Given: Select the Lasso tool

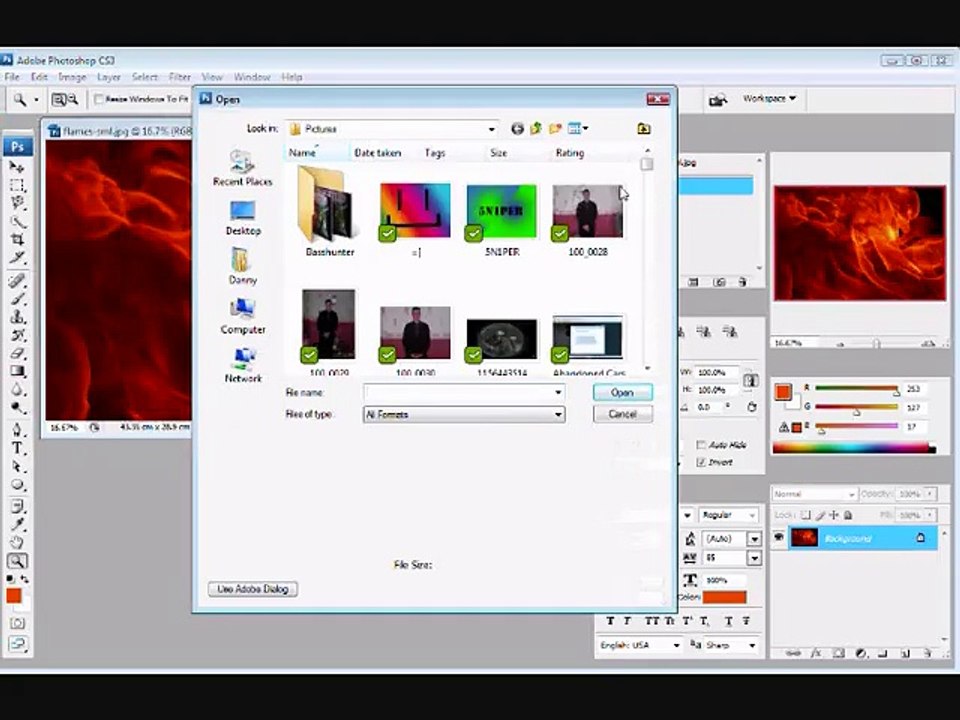Looking at the screenshot, I should [17, 203].
